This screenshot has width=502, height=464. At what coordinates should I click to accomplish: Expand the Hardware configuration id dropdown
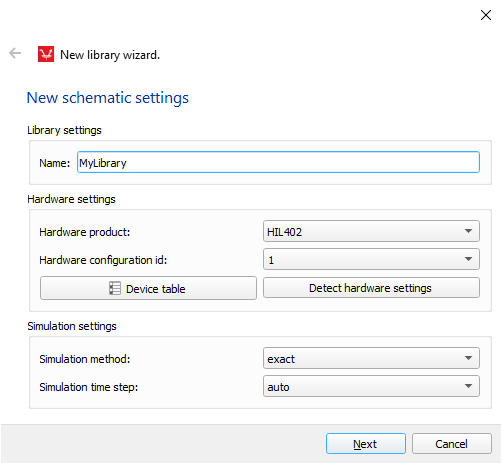pos(371,259)
